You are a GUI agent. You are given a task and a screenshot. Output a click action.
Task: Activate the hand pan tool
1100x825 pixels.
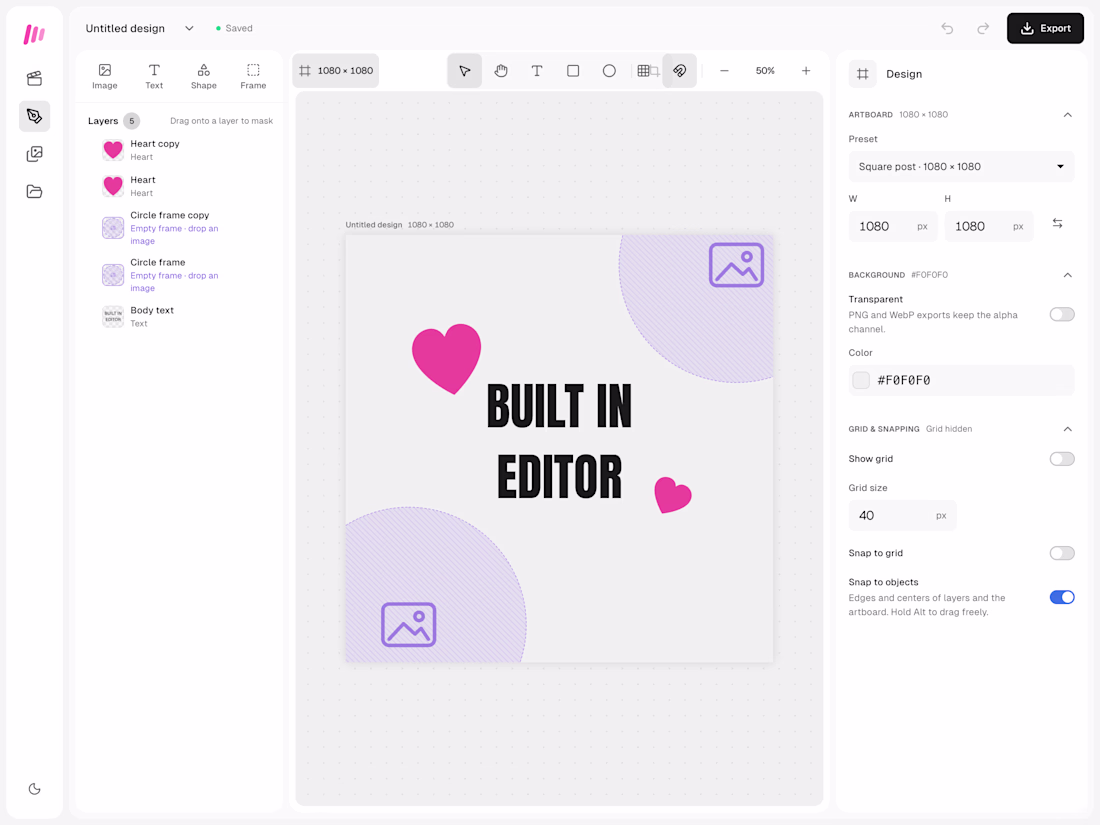501,71
